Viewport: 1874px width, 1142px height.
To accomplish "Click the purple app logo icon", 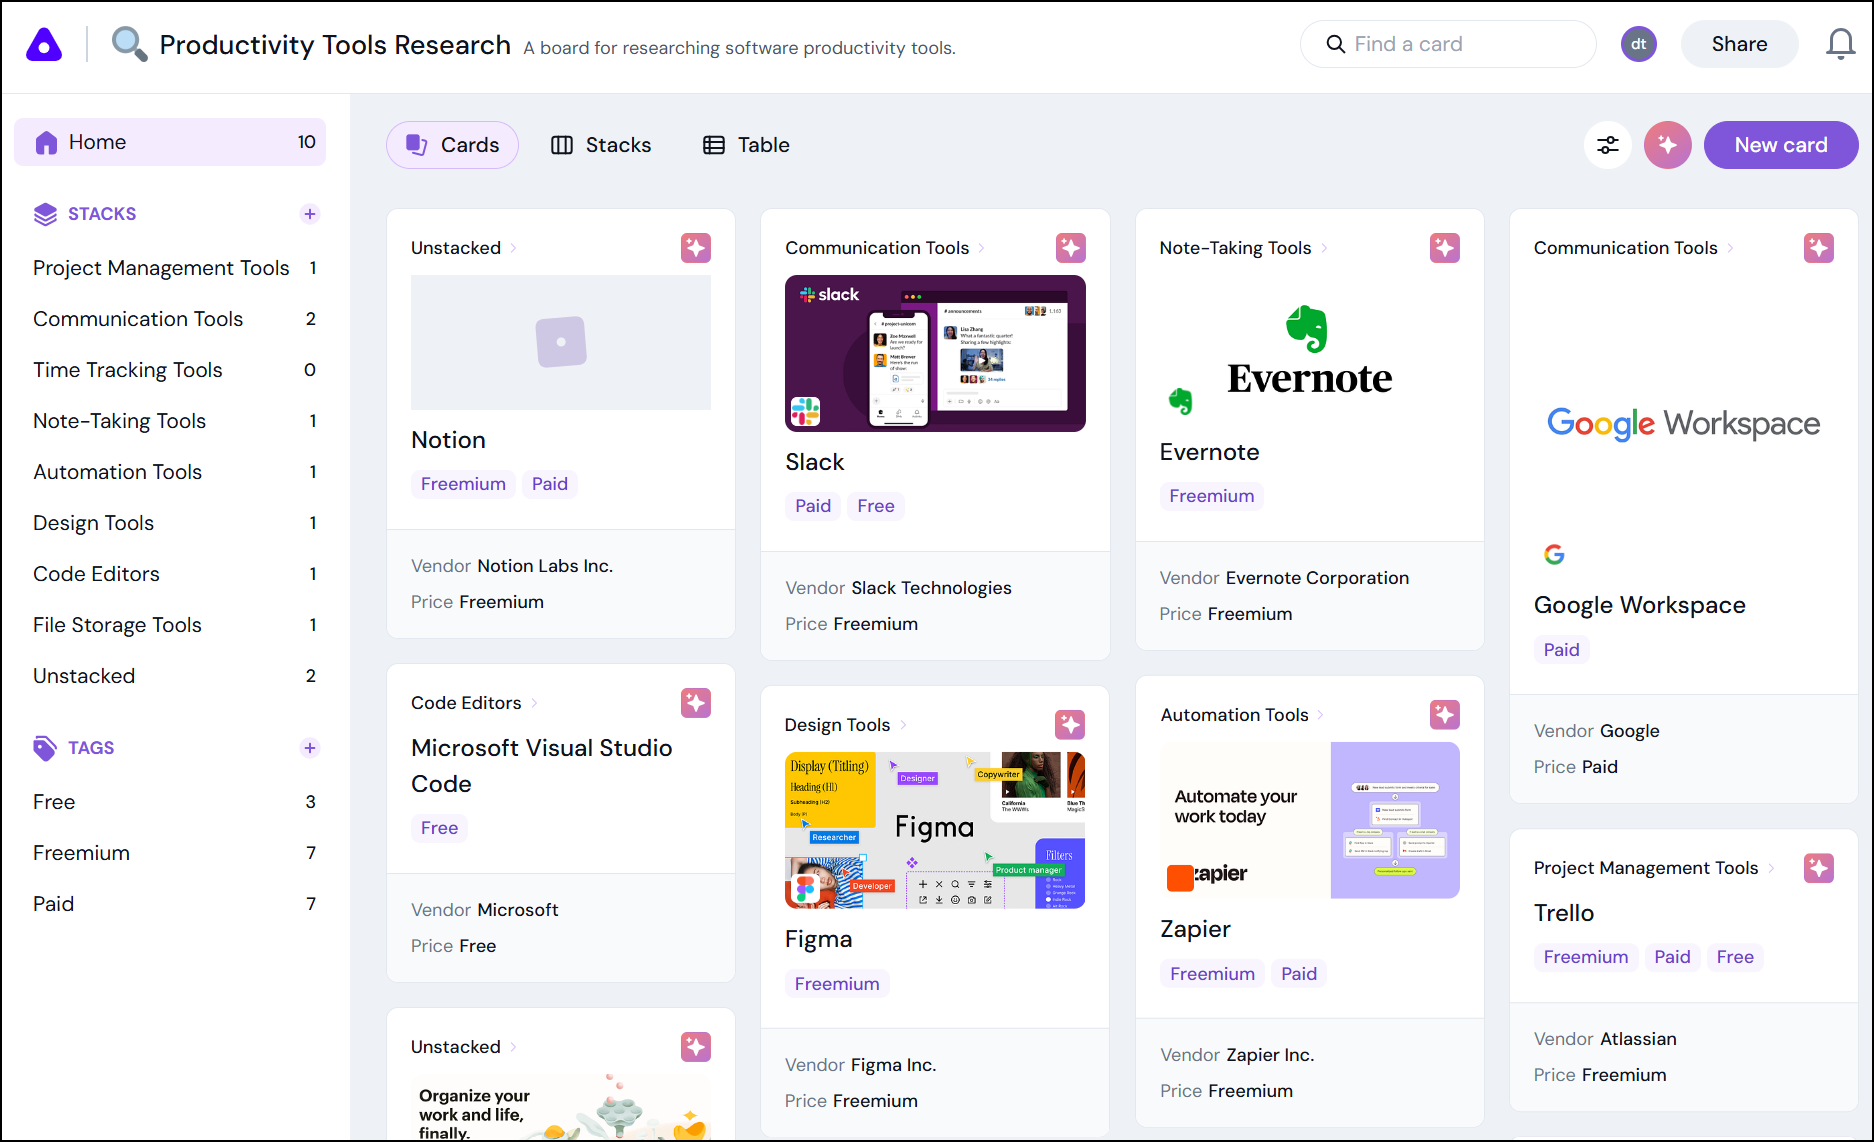I will 44,45.
